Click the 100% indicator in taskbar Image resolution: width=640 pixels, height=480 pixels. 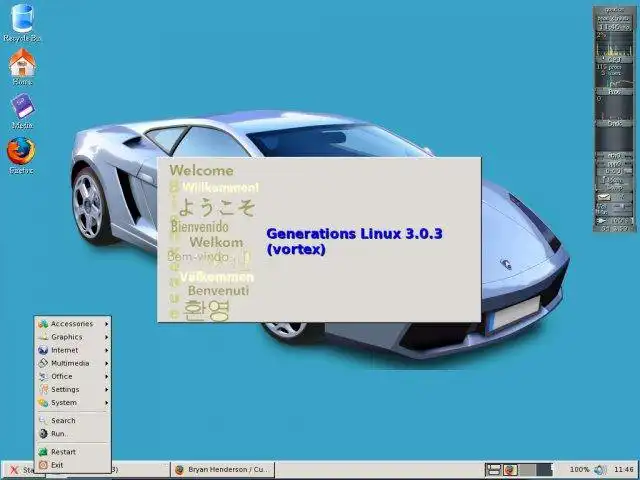click(x=579, y=470)
